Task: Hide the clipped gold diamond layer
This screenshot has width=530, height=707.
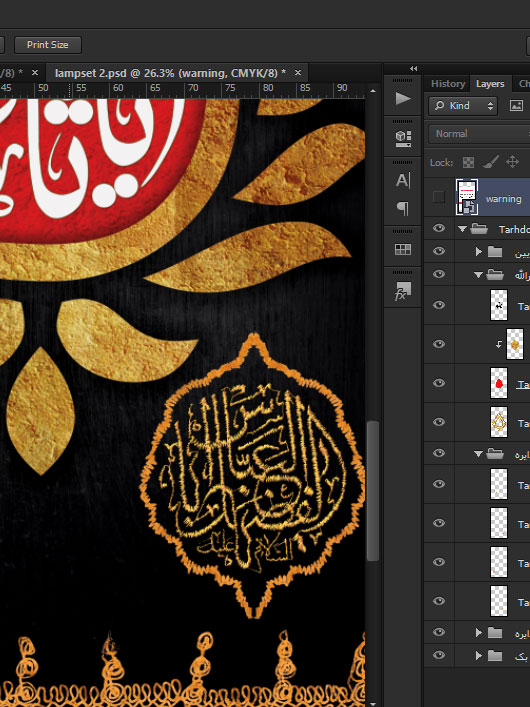Action: (x=438, y=344)
